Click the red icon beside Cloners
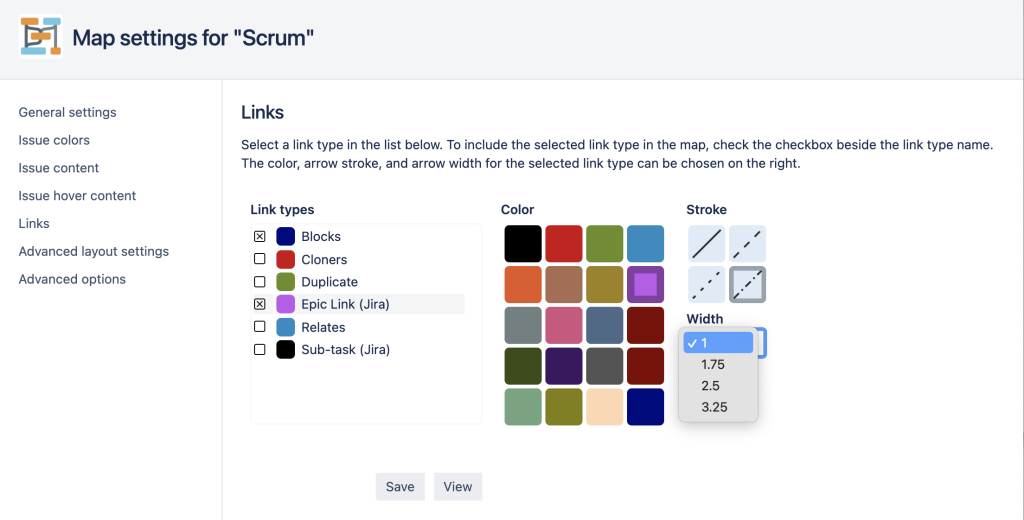 coord(285,259)
